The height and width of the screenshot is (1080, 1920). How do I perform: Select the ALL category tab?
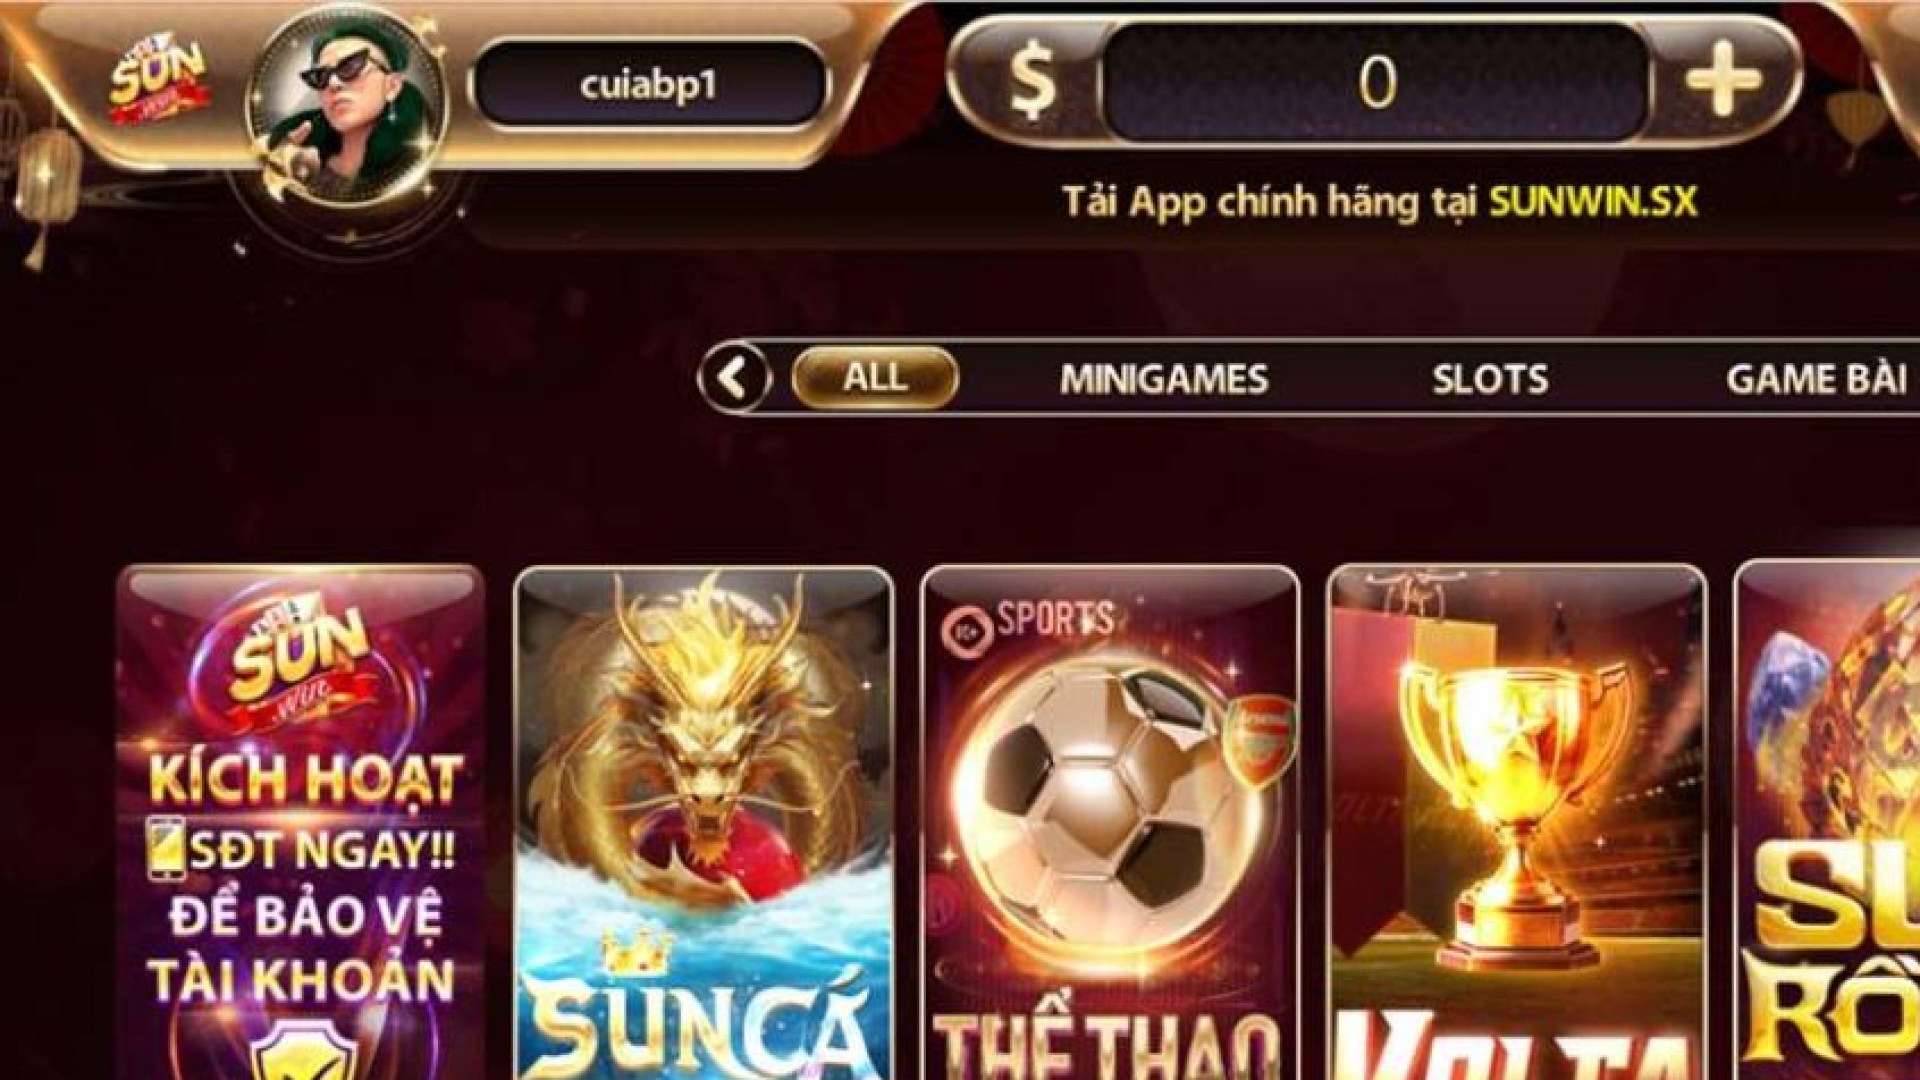[x=875, y=378]
